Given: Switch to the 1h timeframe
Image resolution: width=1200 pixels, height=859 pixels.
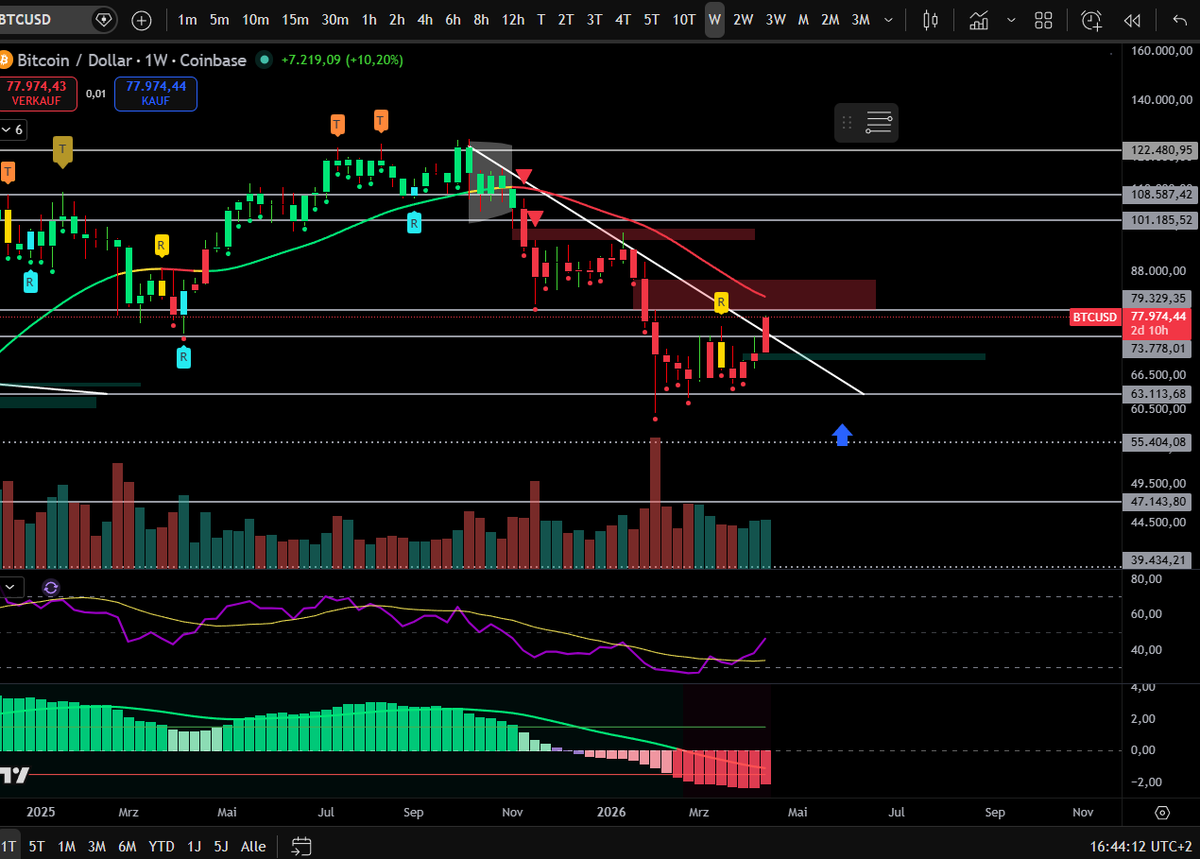Looking at the screenshot, I should click(370, 20).
